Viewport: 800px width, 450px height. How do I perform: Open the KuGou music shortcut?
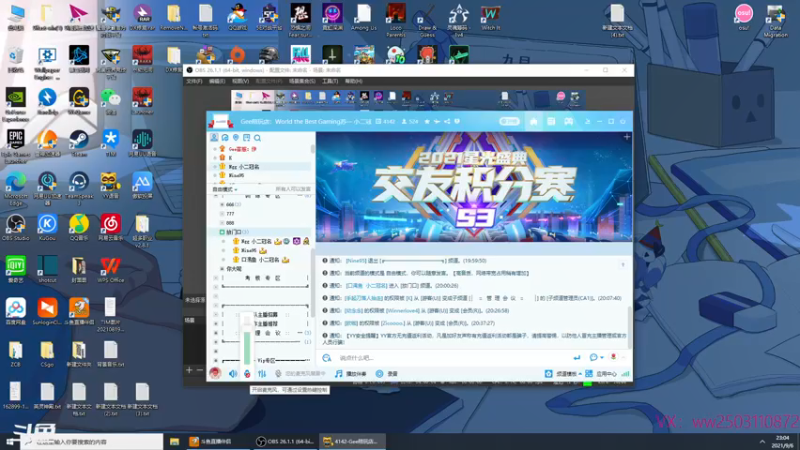tap(47, 227)
